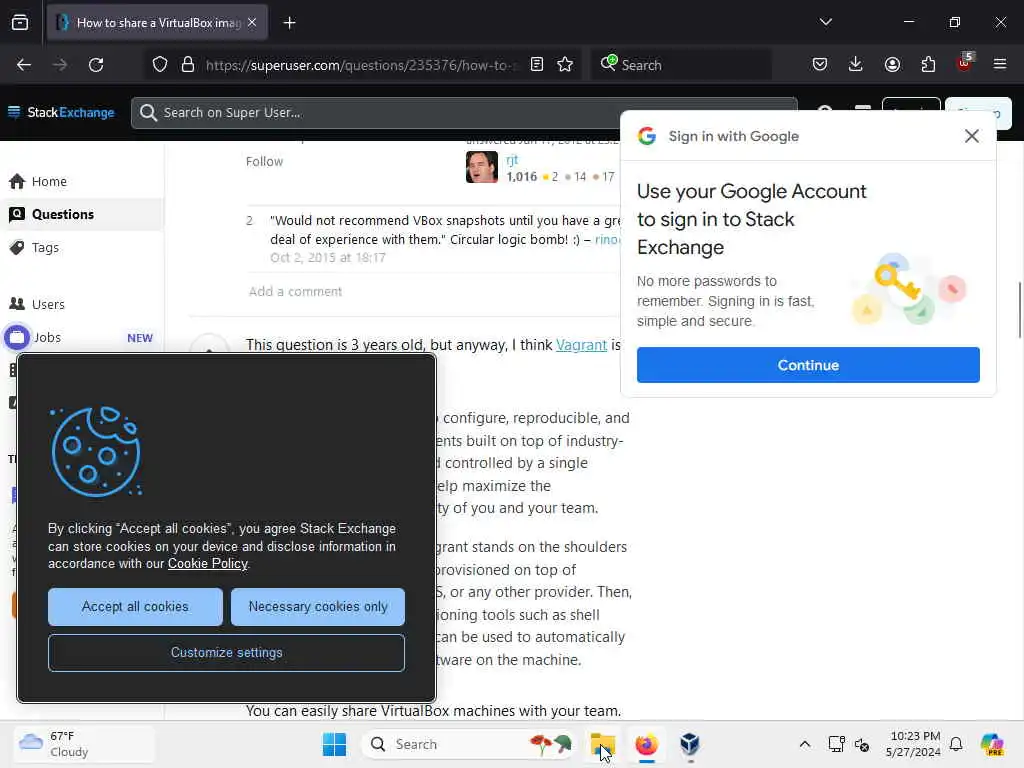This screenshot has height=768, width=1024.
Task: Open VirtualBox from taskbar
Action: (690, 744)
